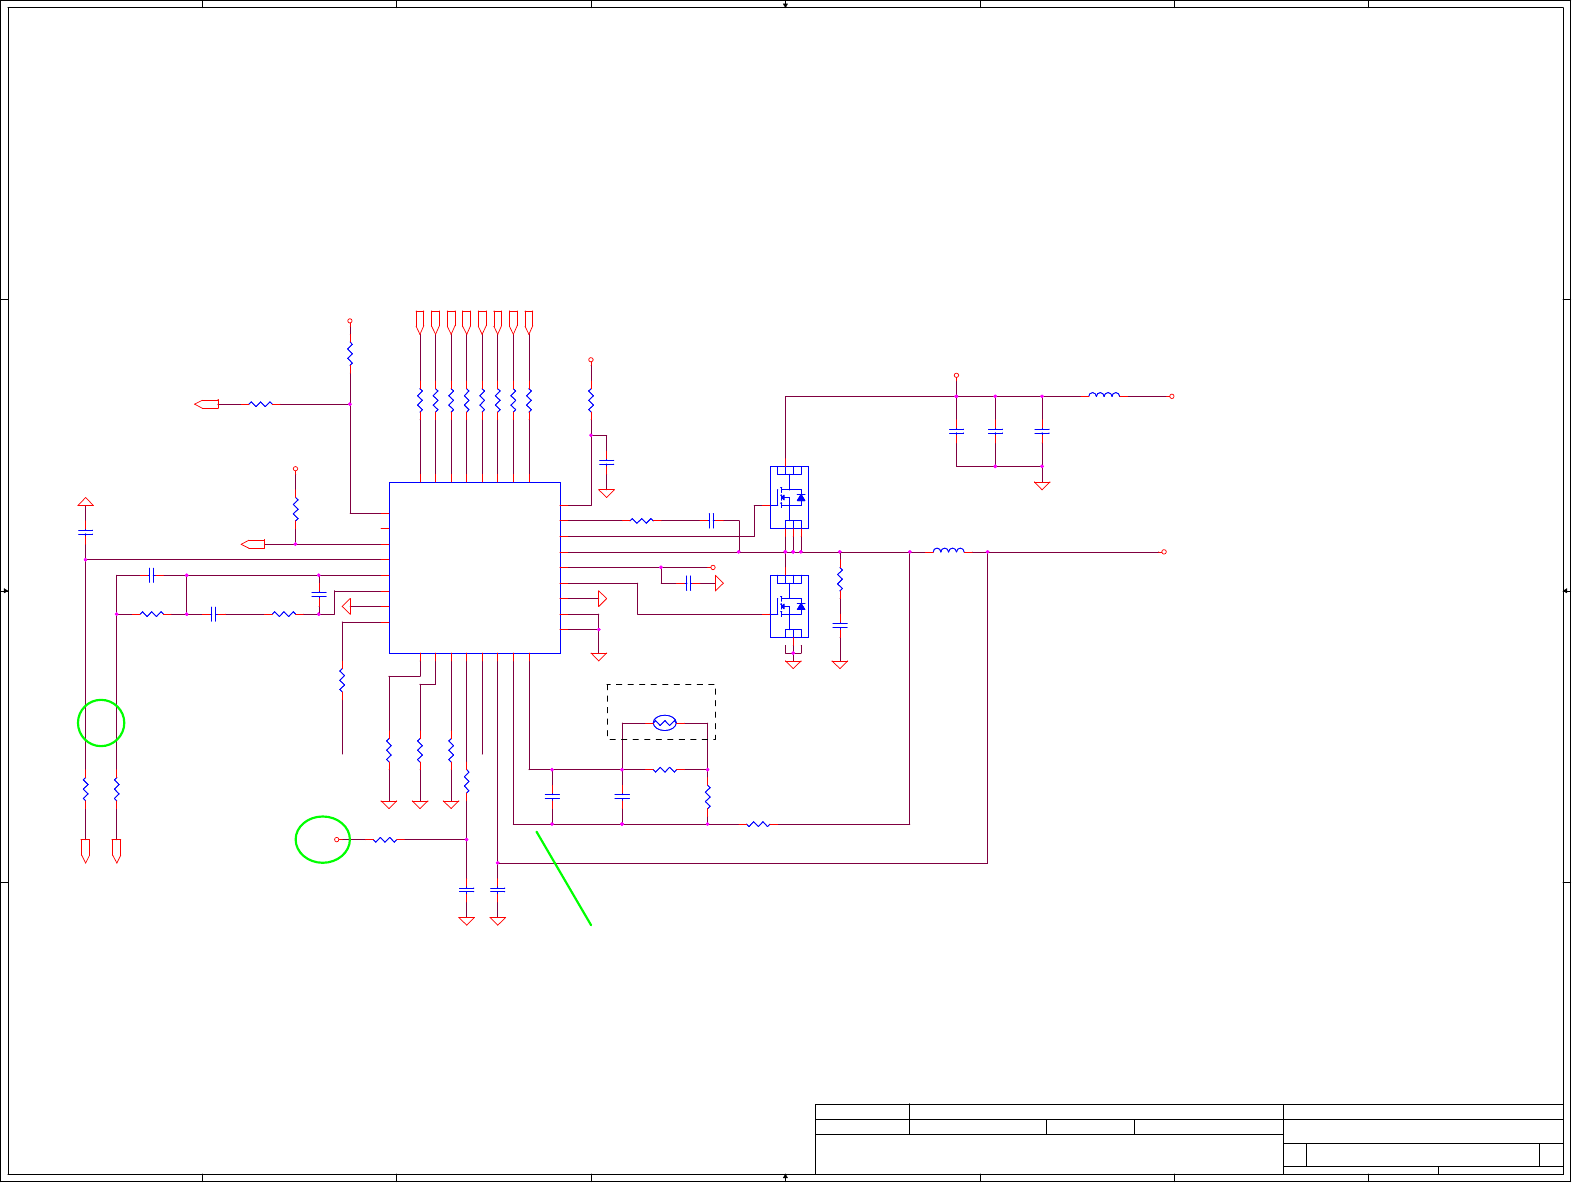The height and width of the screenshot is (1183, 1572).
Task: Select the leftmost off-page connector above the IC
Action: [x=420, y=323]
